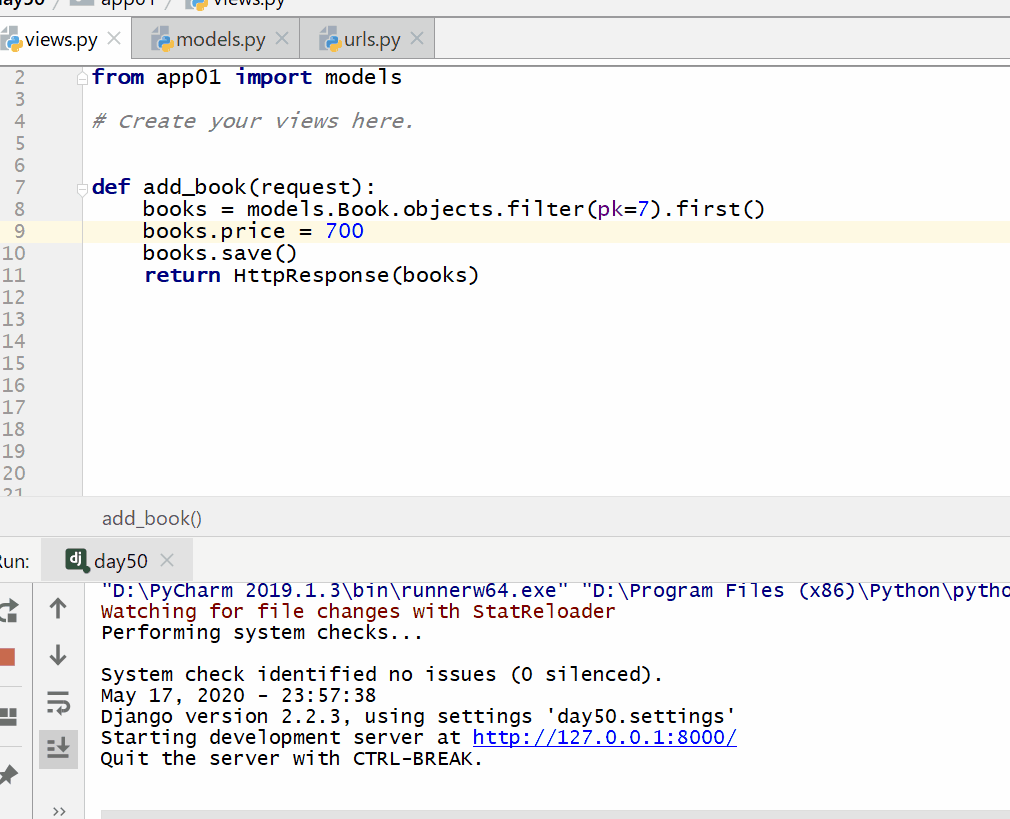Screen dimensions: 1010x819
Task: Click the restore layout icon
Action: [8, 716]
